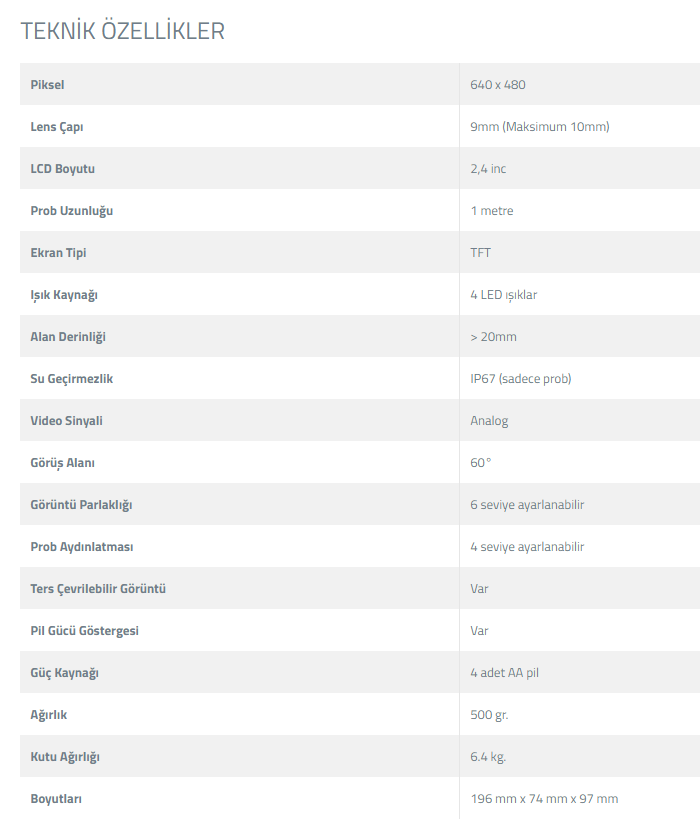Click the TEKNİK ÖZELLİKLER heading

point(123,31)
